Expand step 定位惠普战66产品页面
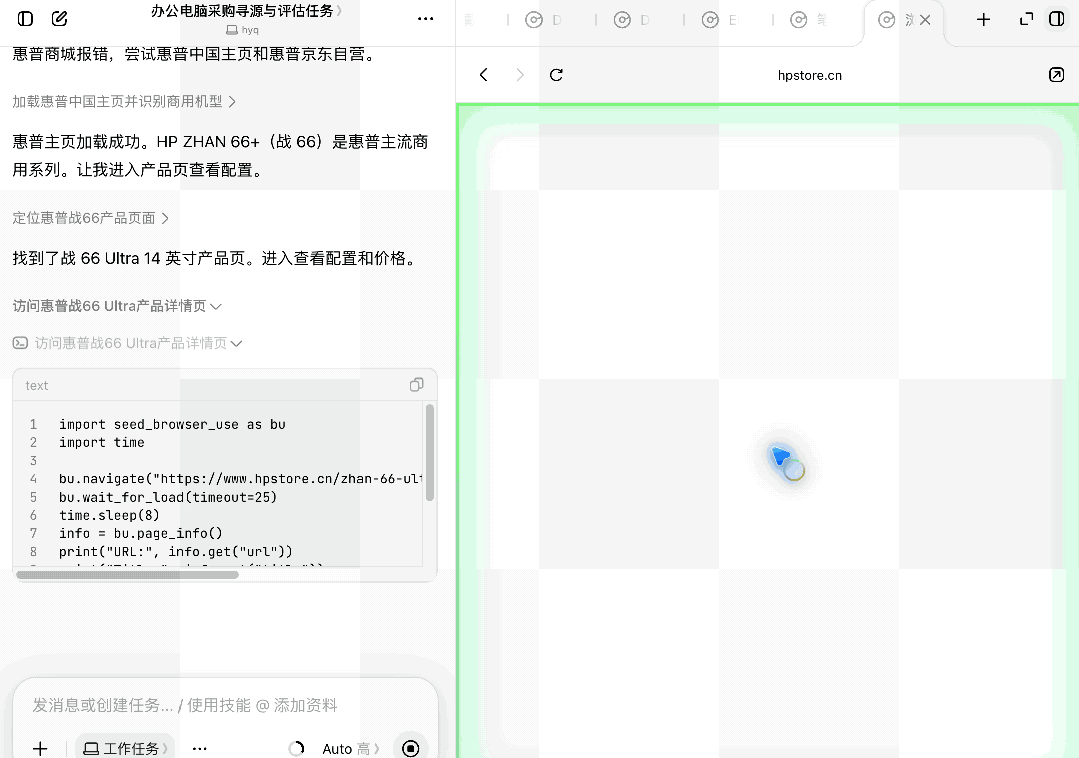 tap(91, 218)
